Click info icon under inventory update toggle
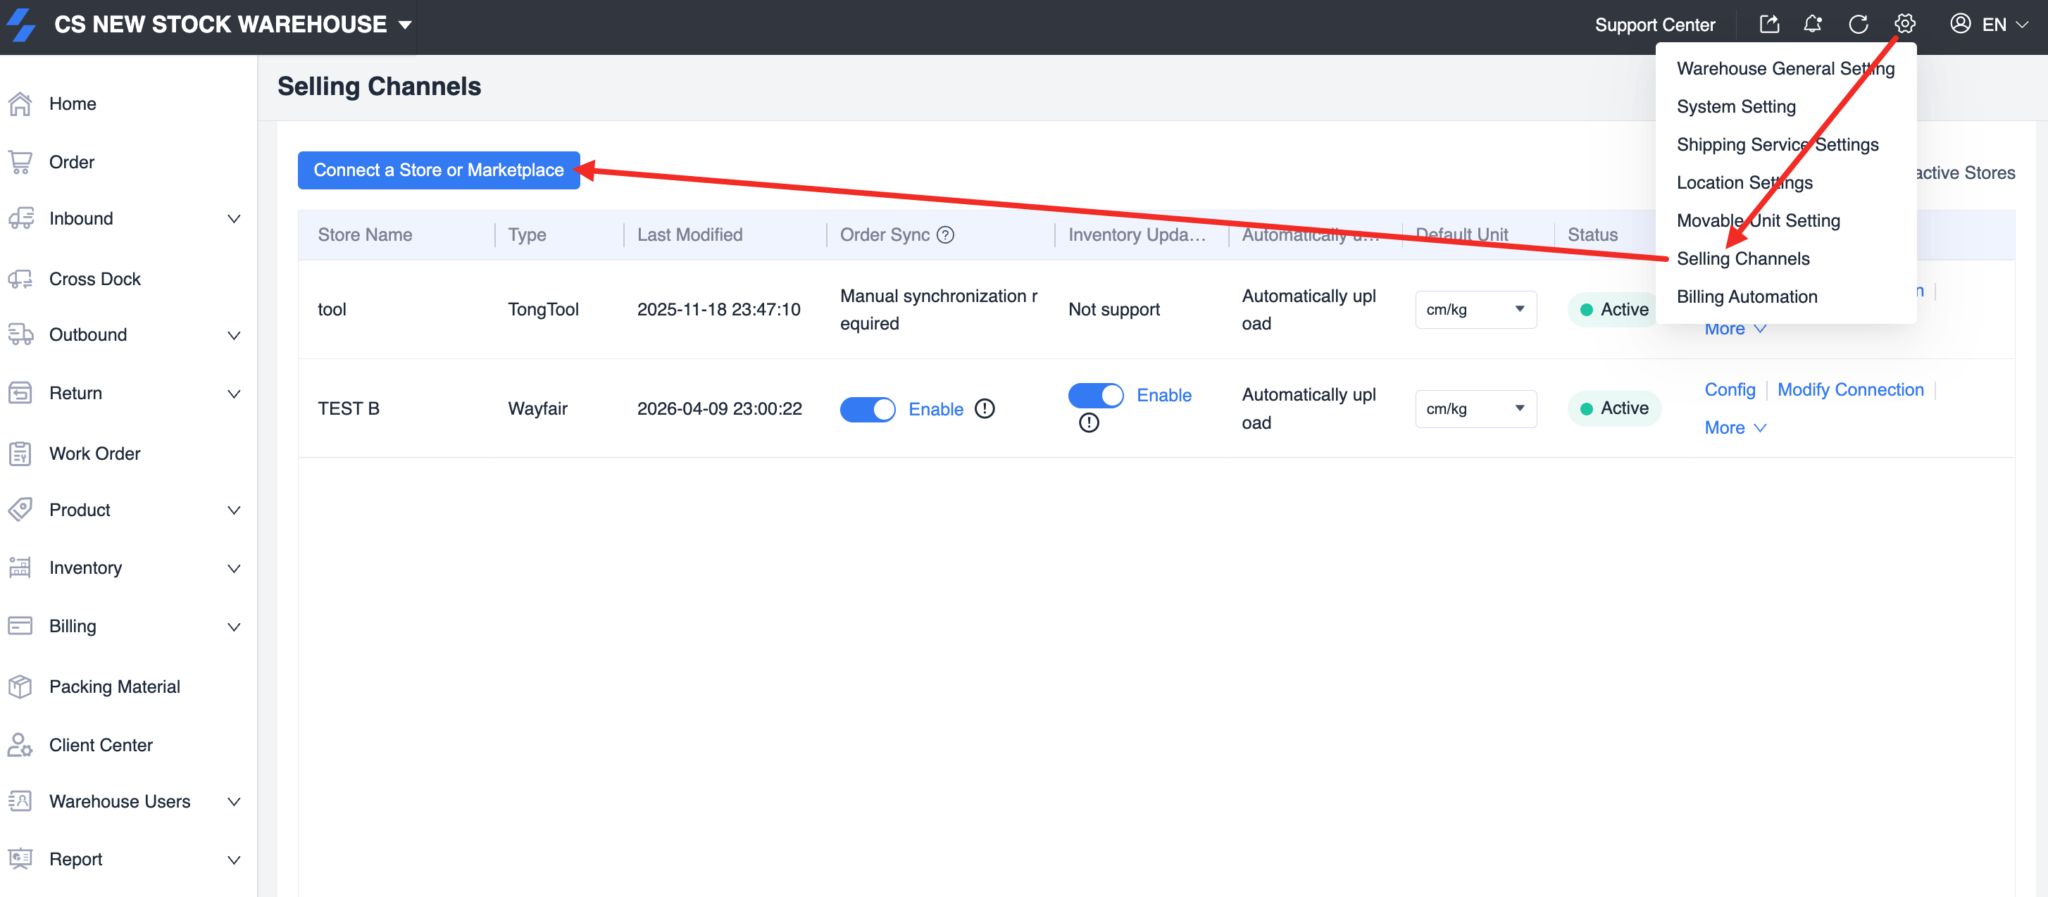The height and width of the screenshot is (897, 2048). point(1089,423)
